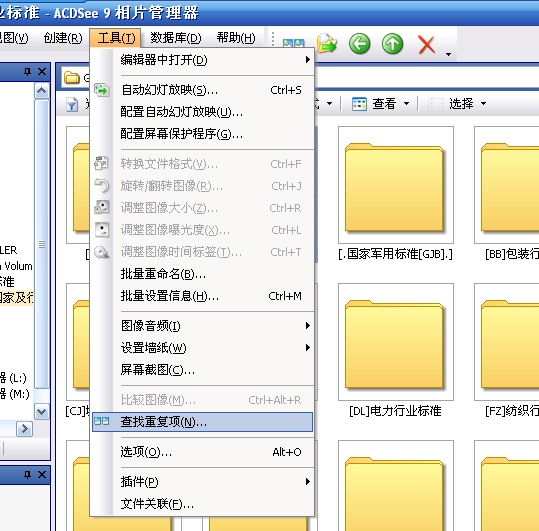Choose 批量设置信息(H)...
This screenshot has width=539, height=531.
point(202,296)
